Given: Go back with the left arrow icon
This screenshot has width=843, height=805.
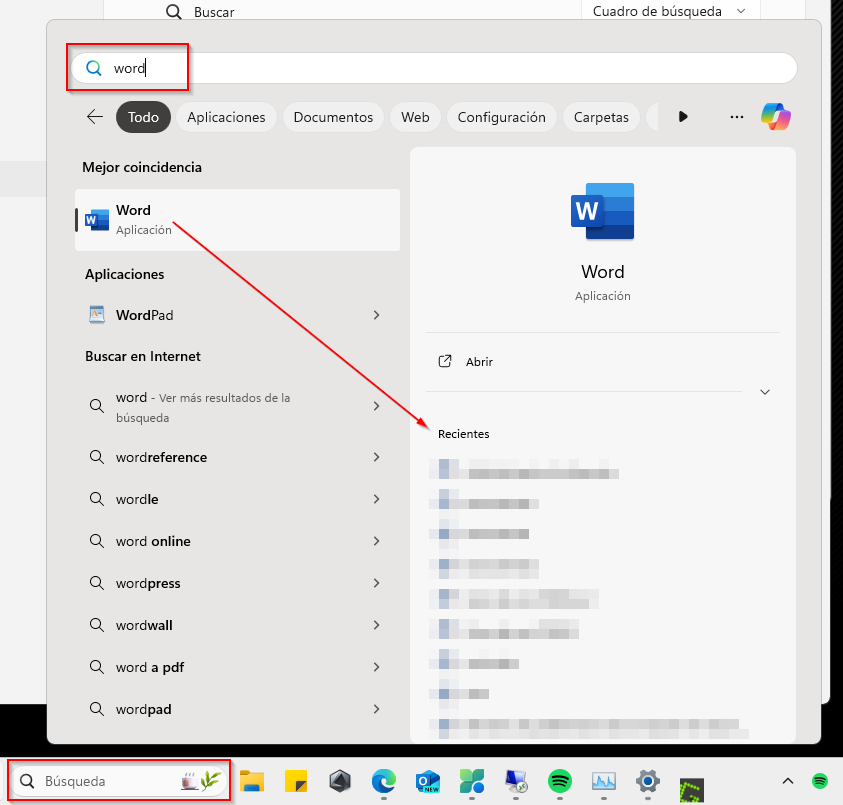Looking at the screenshot, I should click(x=95, y=117).
